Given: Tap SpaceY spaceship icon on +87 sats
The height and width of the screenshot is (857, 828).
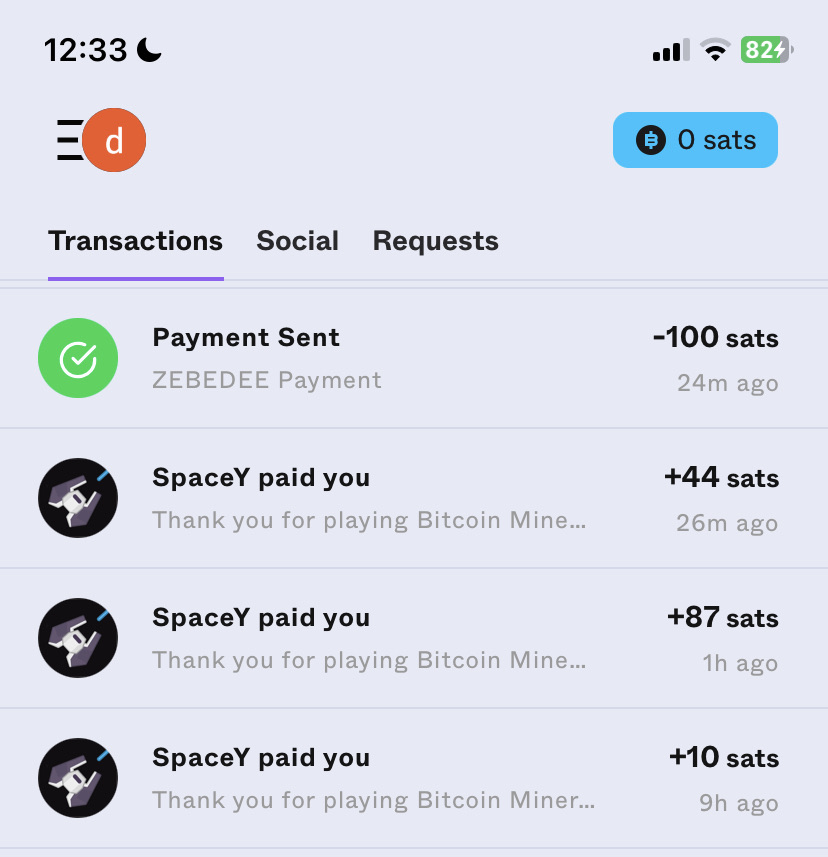Looking at the screenshot, I should click(x=78, y=638).
